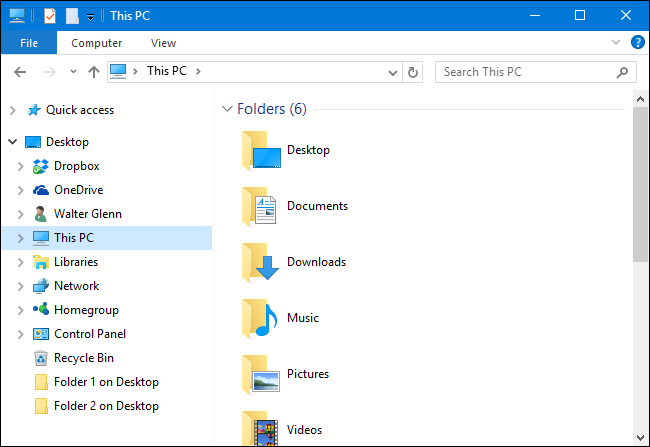Click the scroll up arrow in content pane
The image size is (650, 447).
(640, 99)
